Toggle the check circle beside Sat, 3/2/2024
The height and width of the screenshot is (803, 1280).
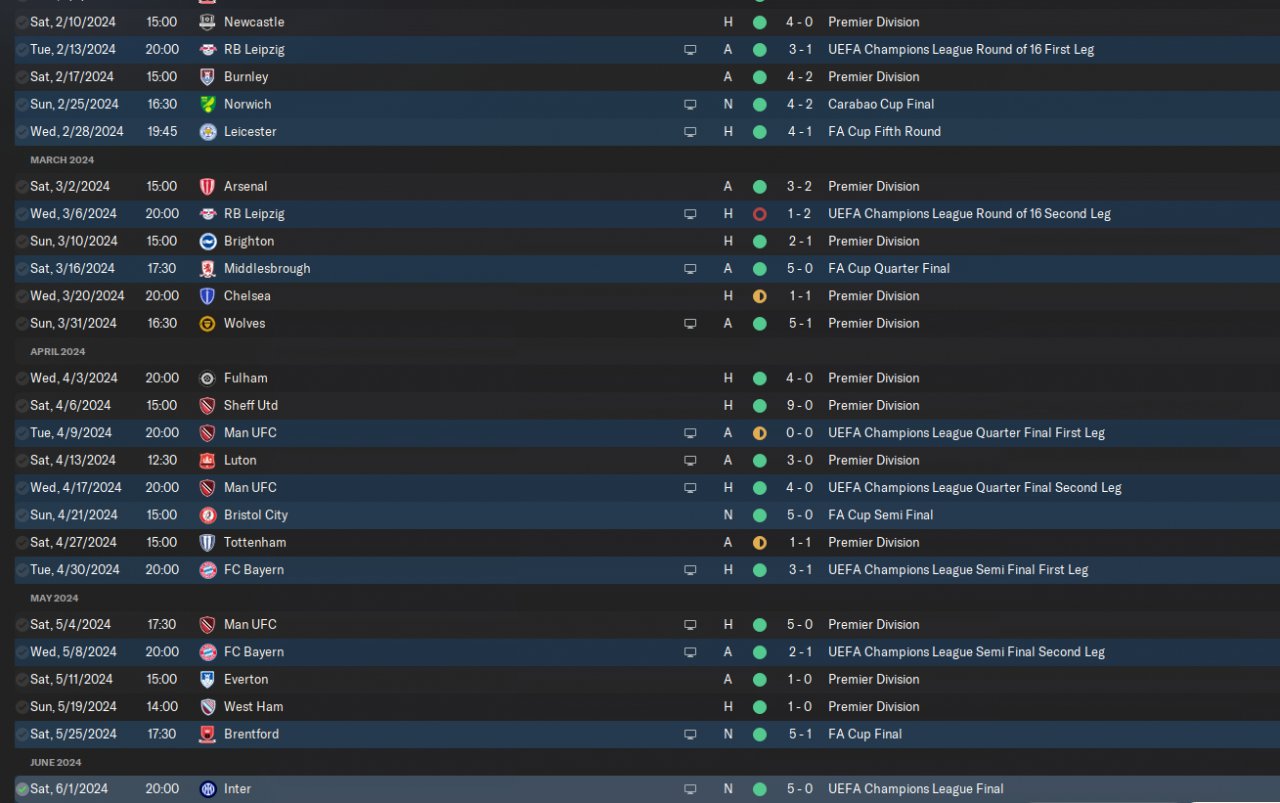point(22,186)
